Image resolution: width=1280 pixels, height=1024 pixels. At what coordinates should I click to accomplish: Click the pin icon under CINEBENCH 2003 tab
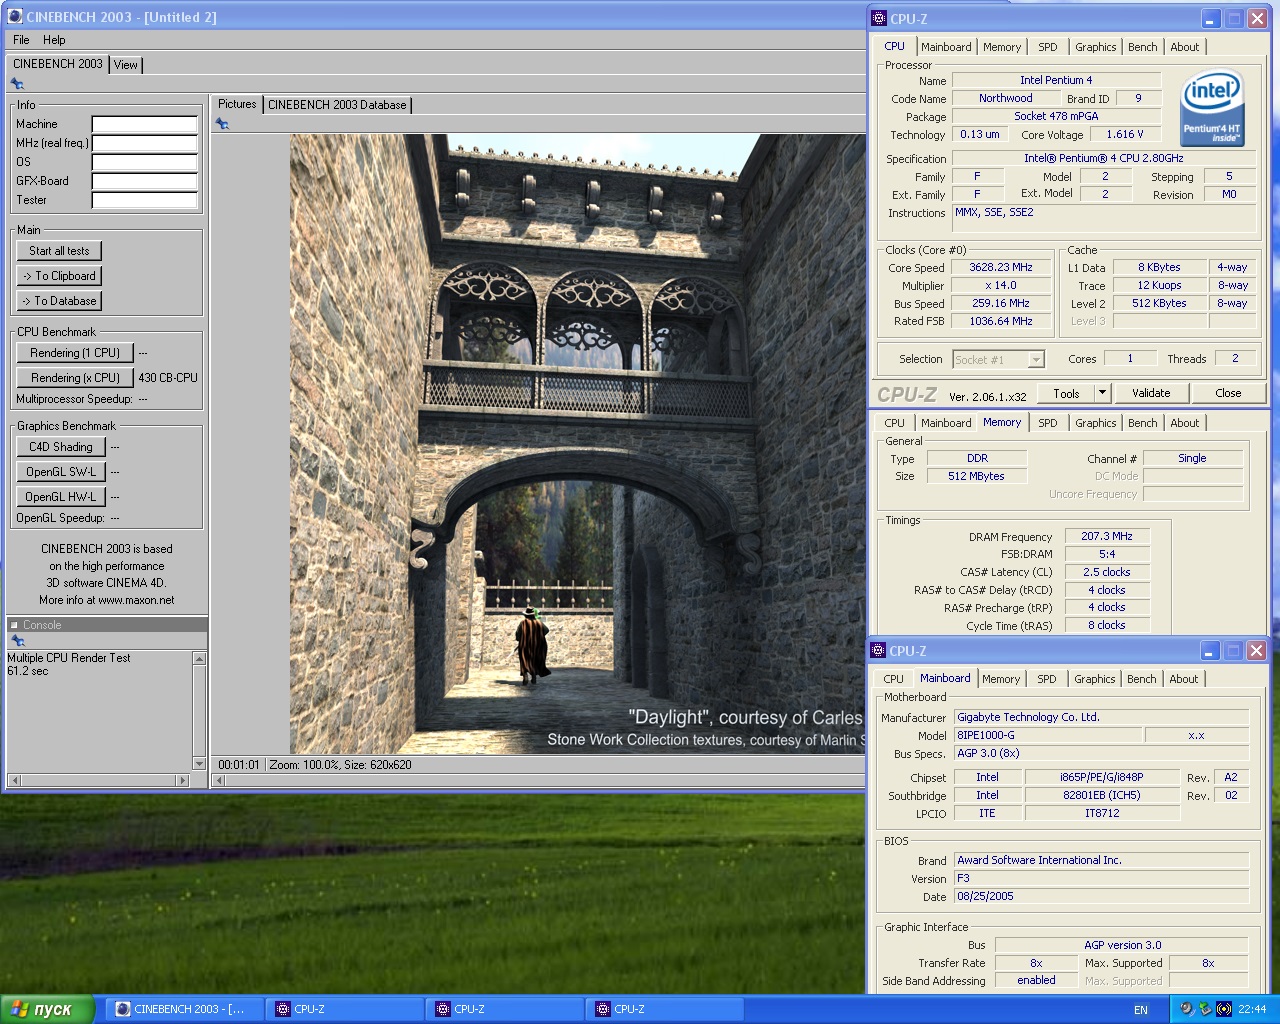[x=17, y=84]
